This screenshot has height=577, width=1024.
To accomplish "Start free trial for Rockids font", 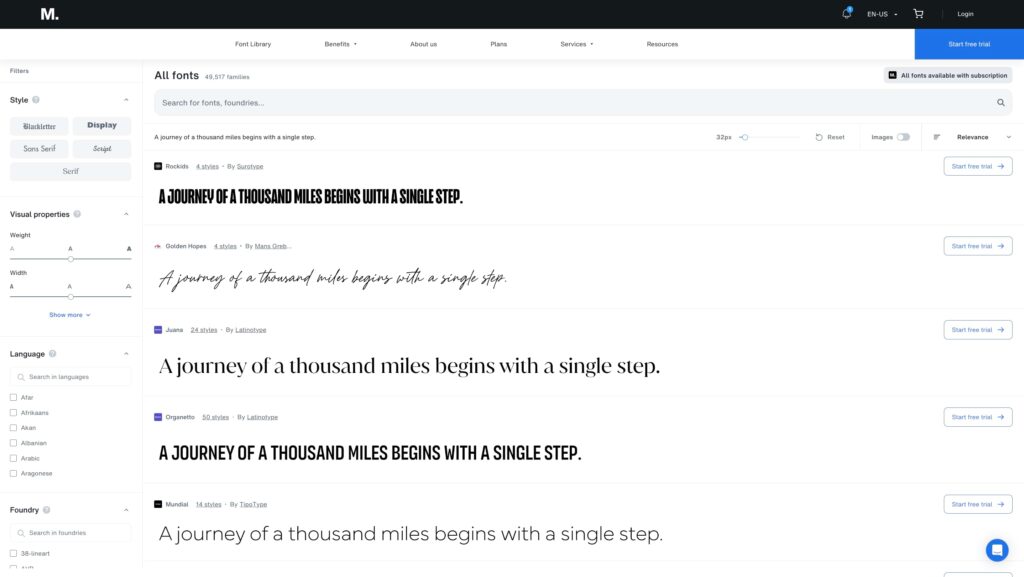I will (x=978, y=166).
